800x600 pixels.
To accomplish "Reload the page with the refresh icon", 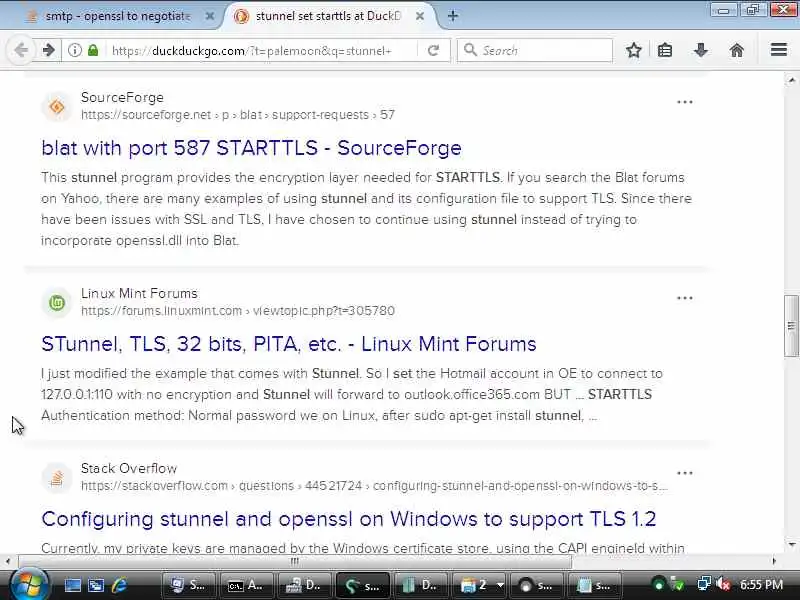I will [433, 50].
